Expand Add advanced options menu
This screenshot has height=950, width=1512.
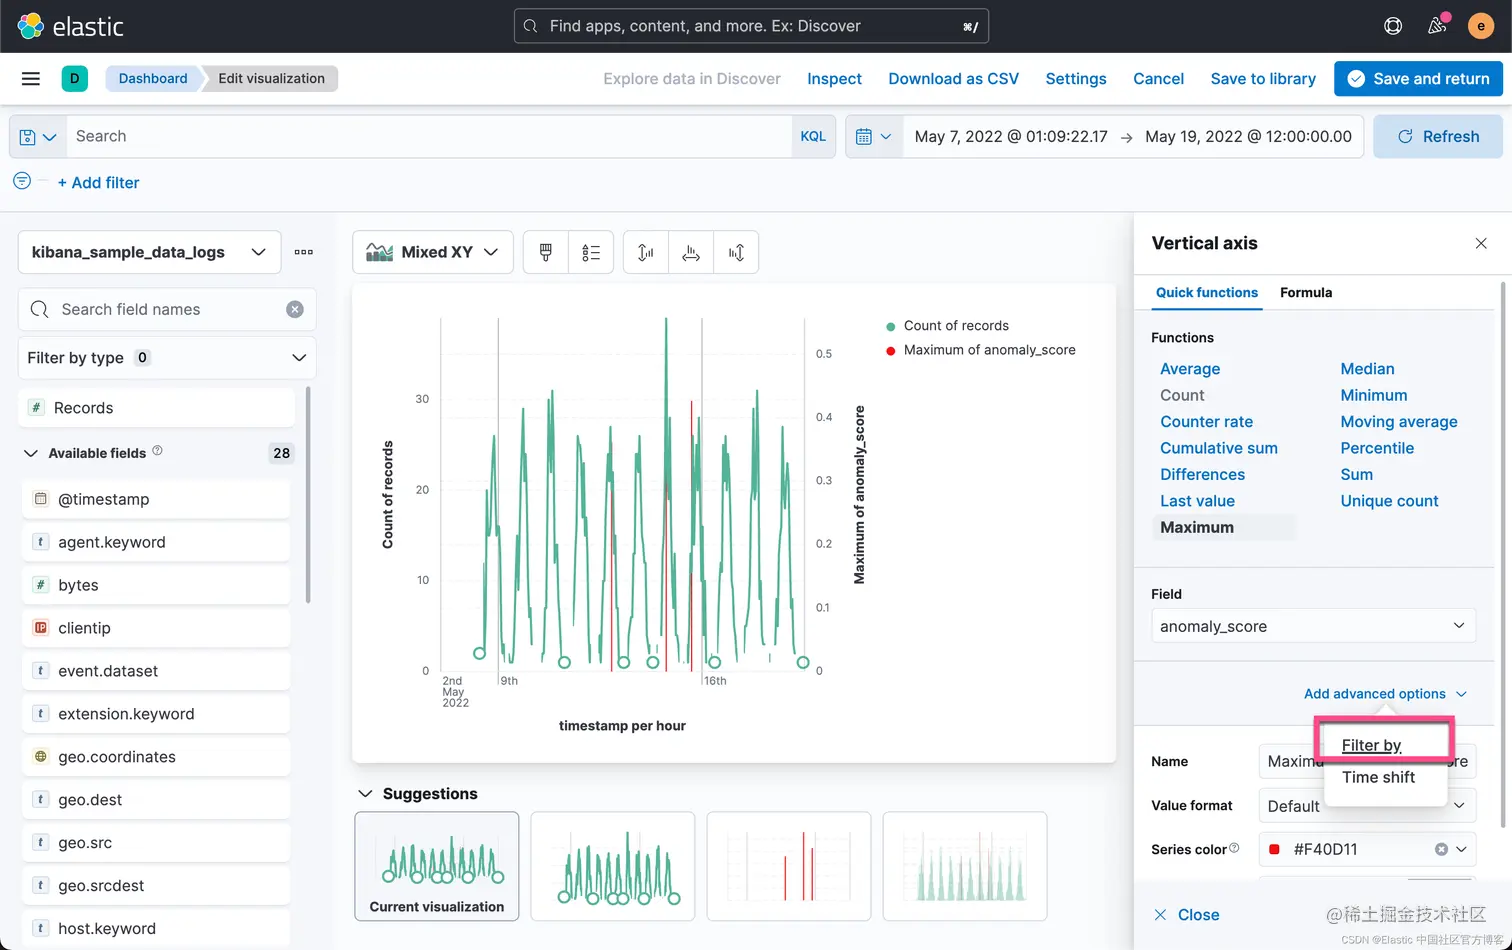tap(1385, 693)
